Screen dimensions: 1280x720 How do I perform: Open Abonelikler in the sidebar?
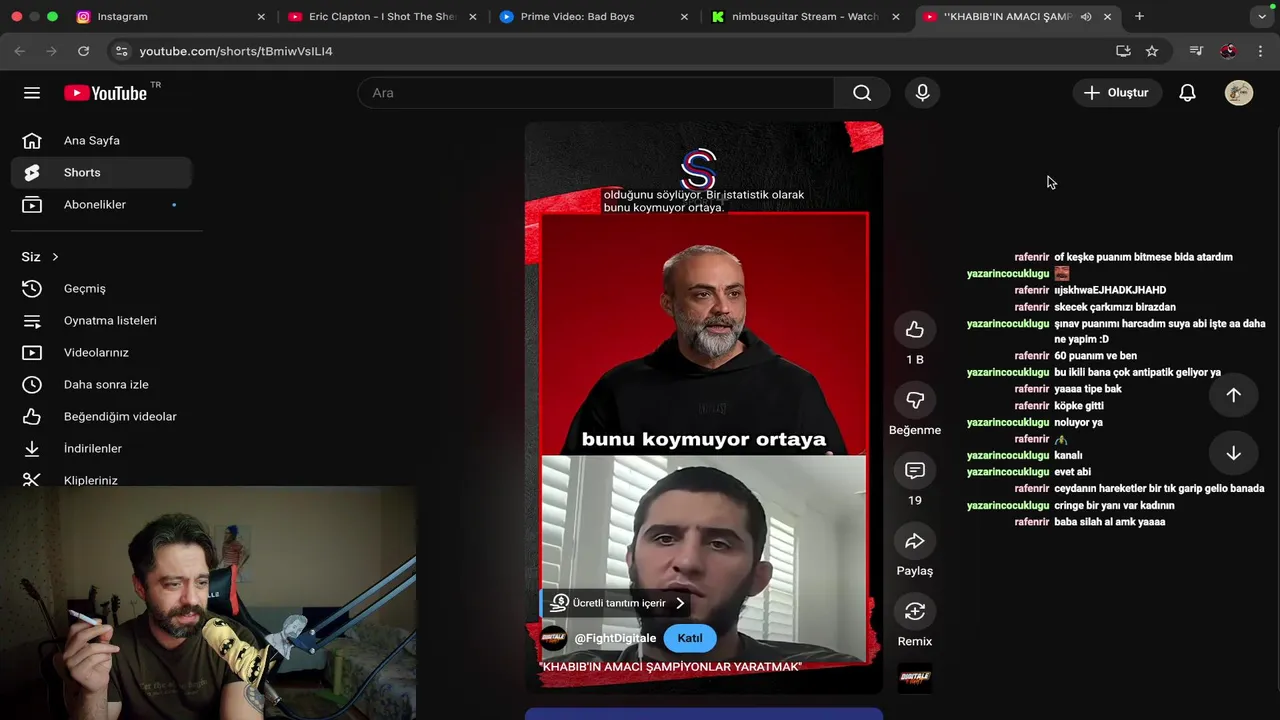[102, 205]
